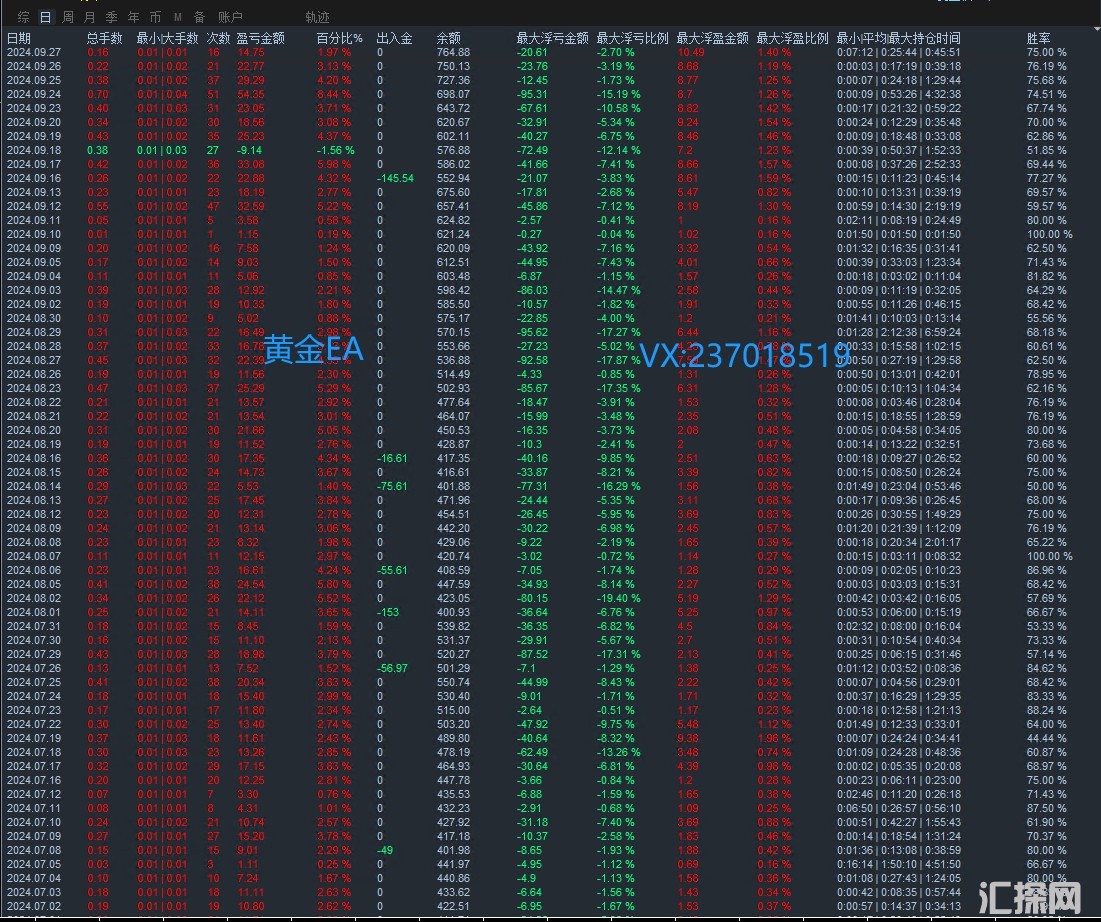Click the -17.87 % floating loss ratio
The height and width of the screenshot is (922, 1101).
(619, 360)
